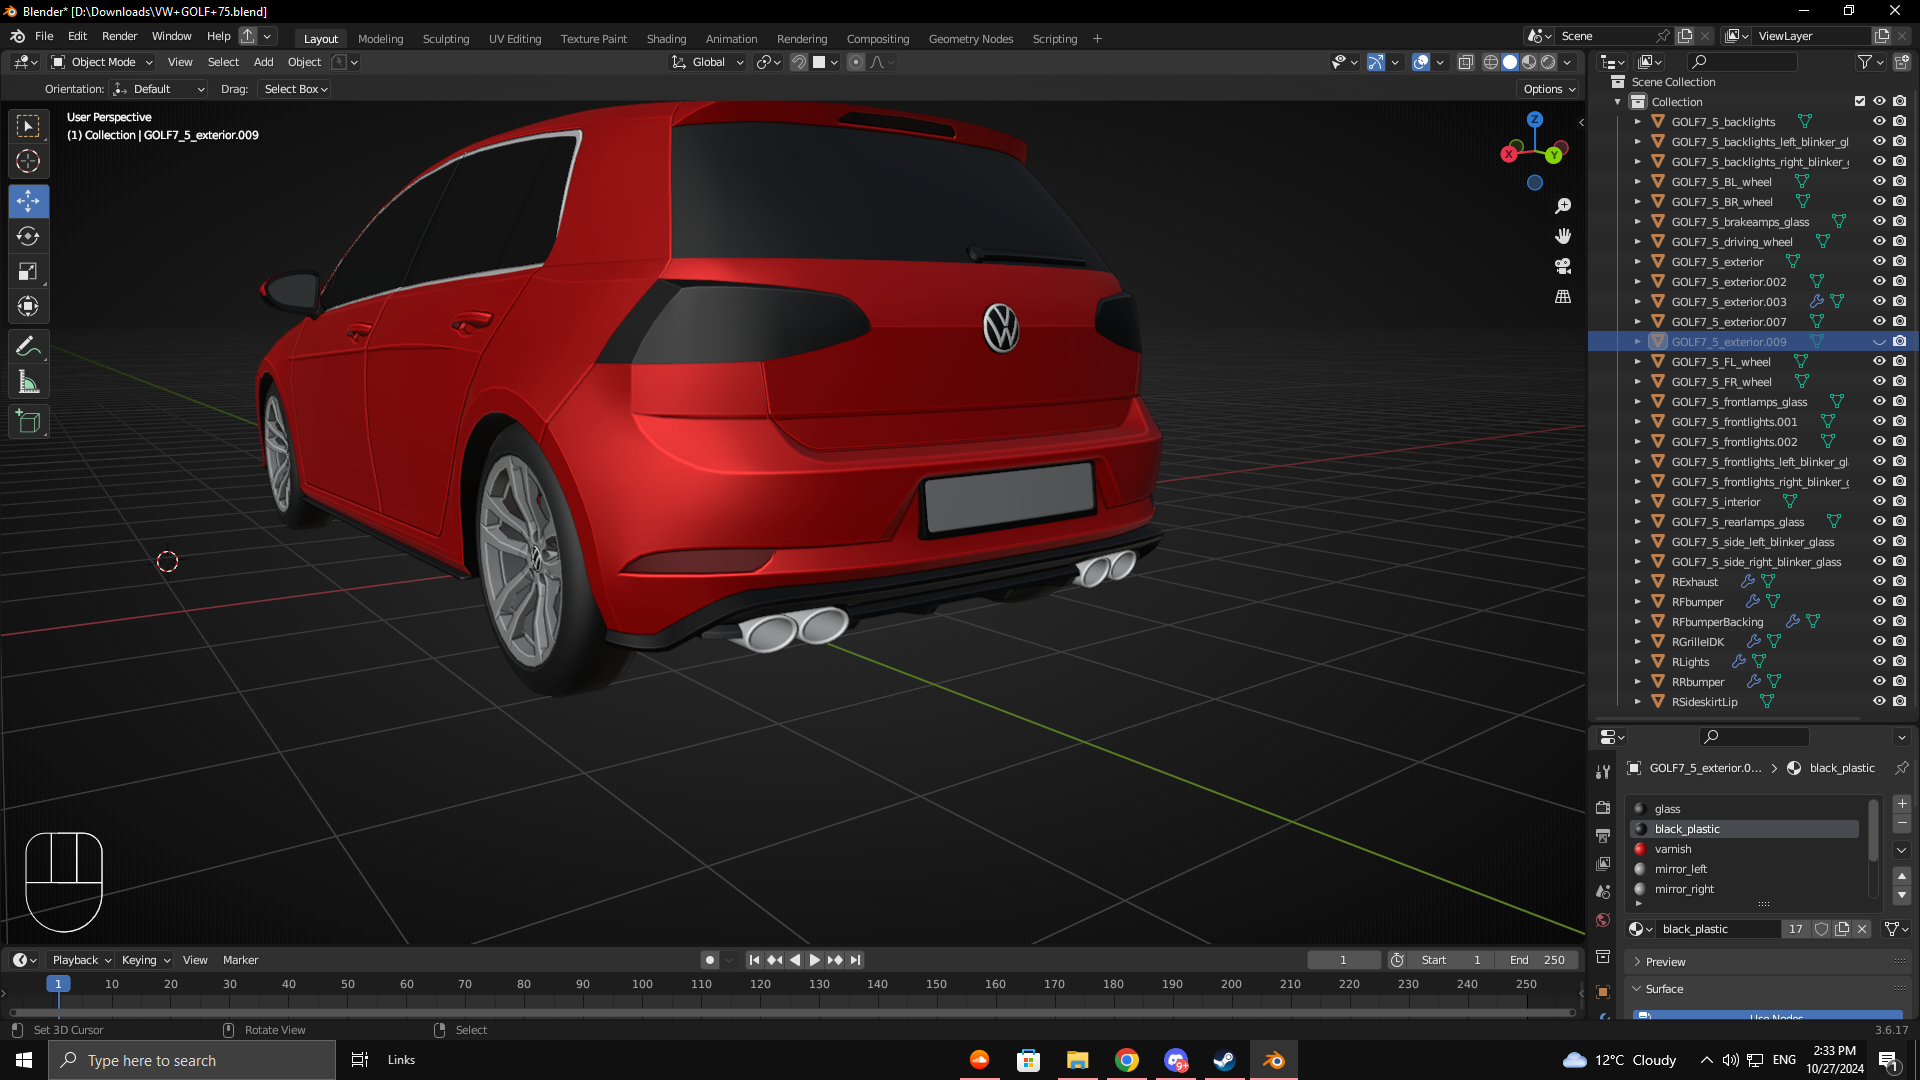Play the animation in timeline

tap(814, 960)
